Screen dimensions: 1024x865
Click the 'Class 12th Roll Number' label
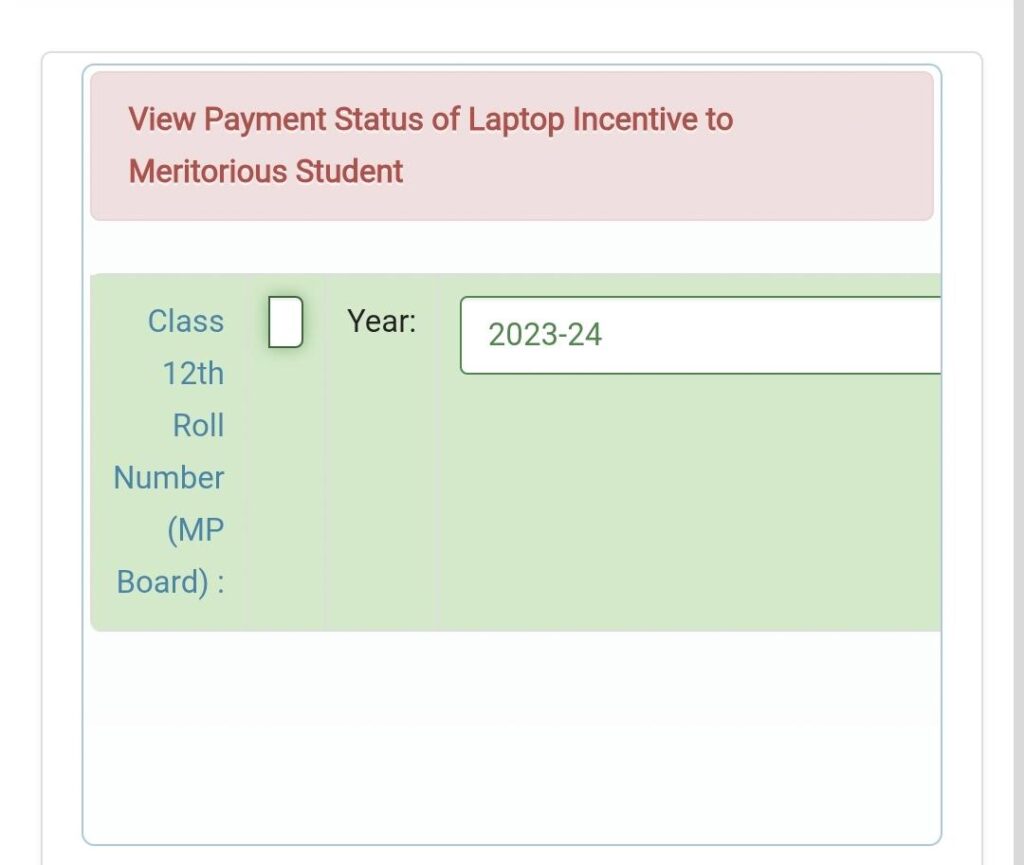click(x=170, y=399)
